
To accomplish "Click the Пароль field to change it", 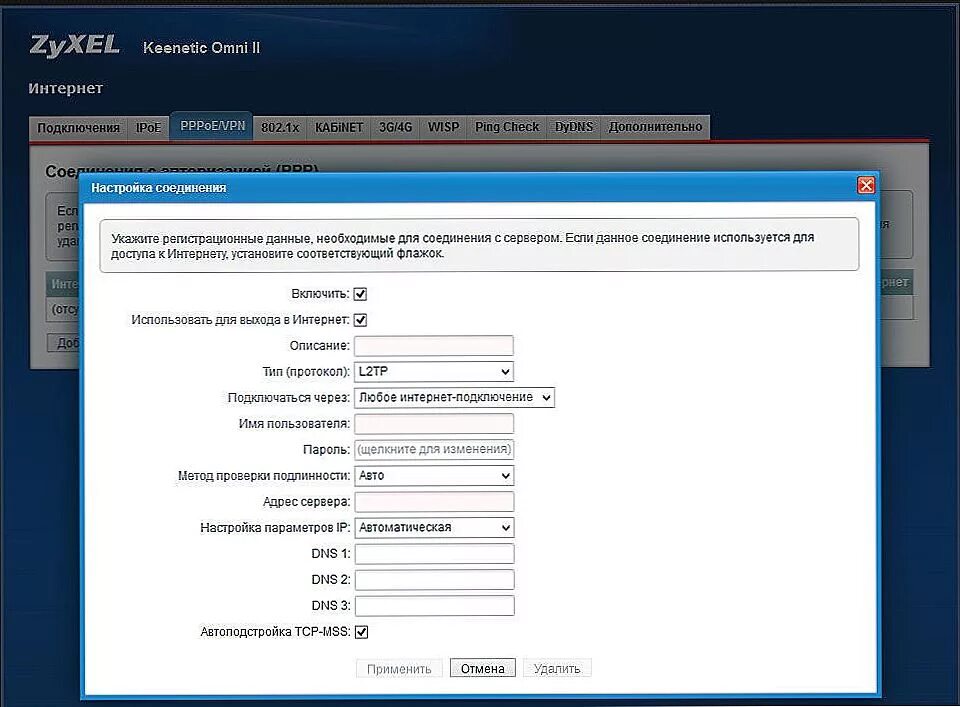I will pyautogui.click(x=434, y=449).
